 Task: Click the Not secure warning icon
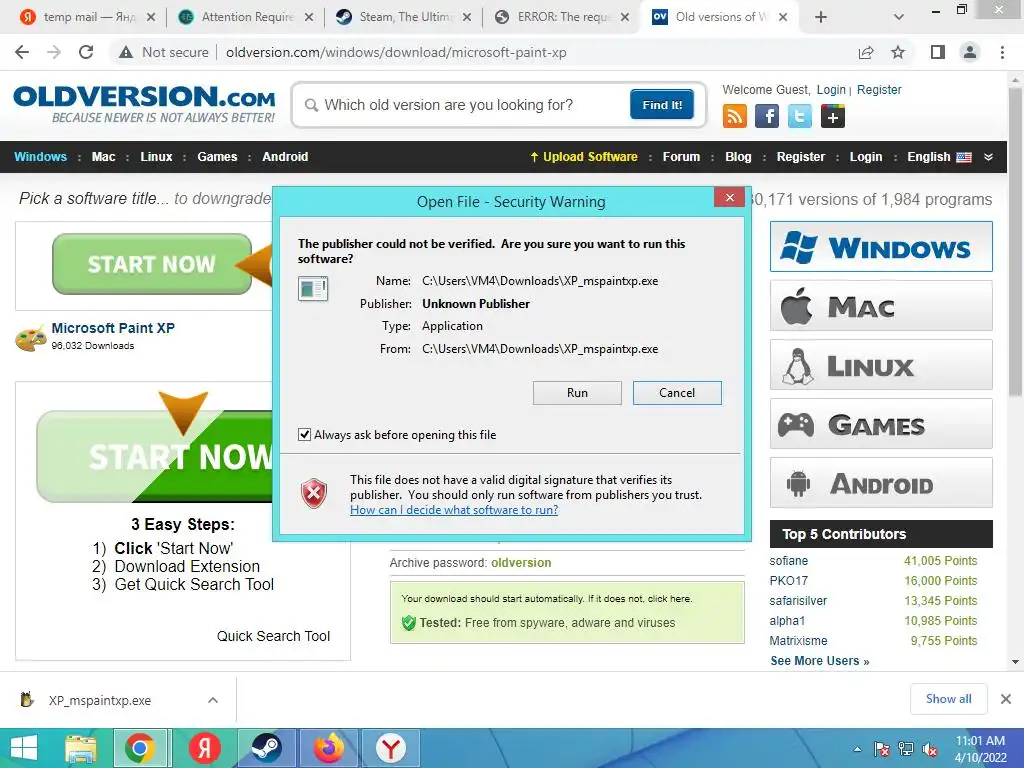point(126,52)
